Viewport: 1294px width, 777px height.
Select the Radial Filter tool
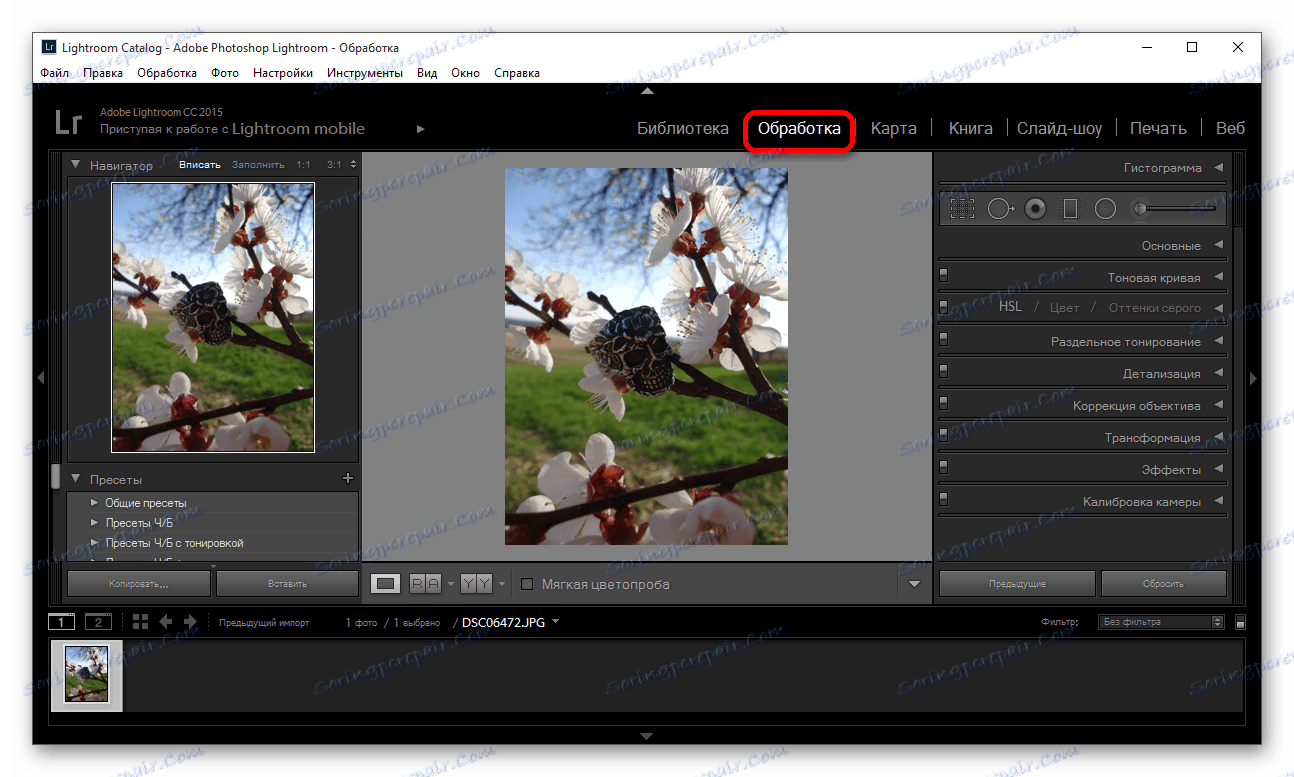coord(1105,208)
